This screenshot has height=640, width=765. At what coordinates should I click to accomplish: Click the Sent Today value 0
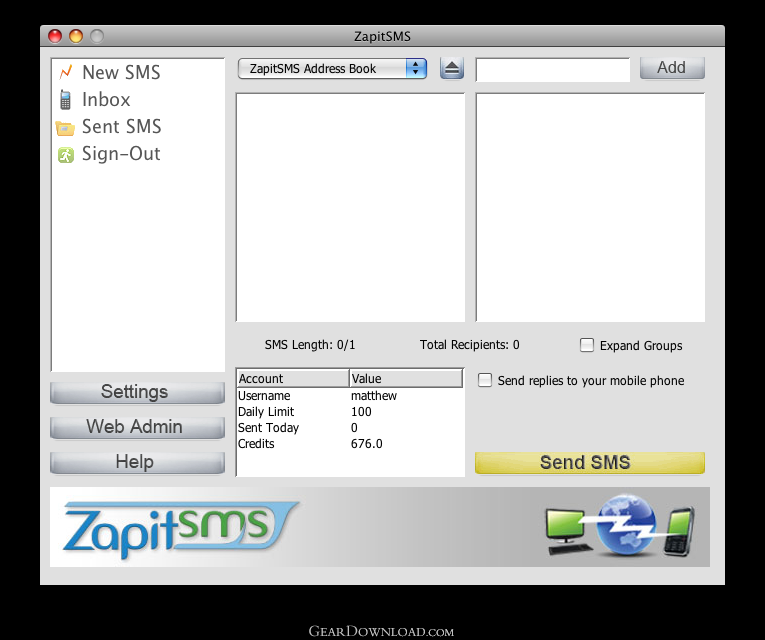coord(354,428)
